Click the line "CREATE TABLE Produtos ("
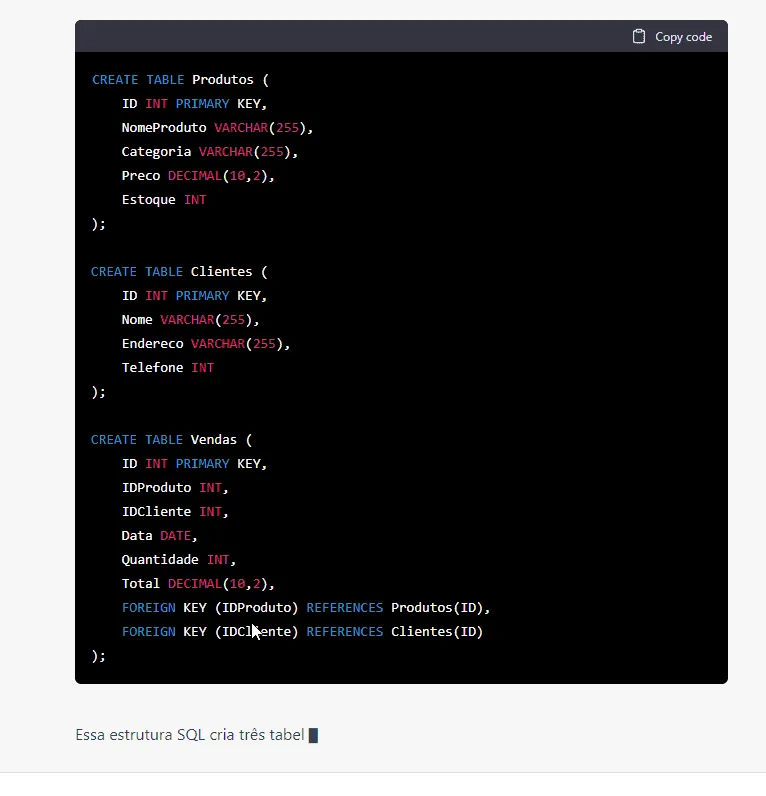The width and height of the screenshot is (766, 796). (180, 80)
